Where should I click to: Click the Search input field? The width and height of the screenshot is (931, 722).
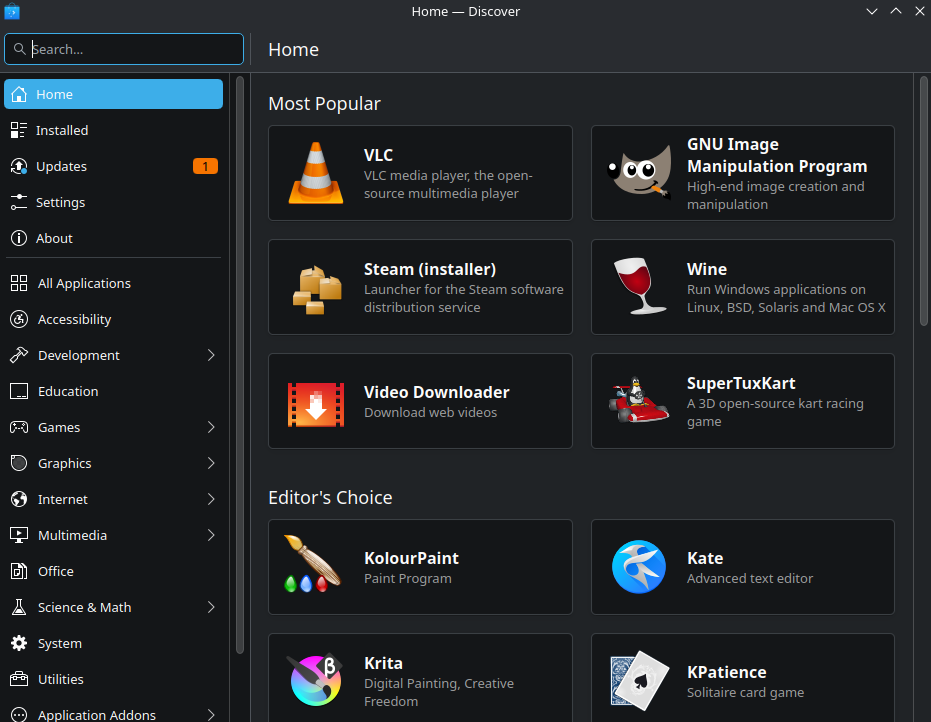pyautogui.click(x=124, y=49)
